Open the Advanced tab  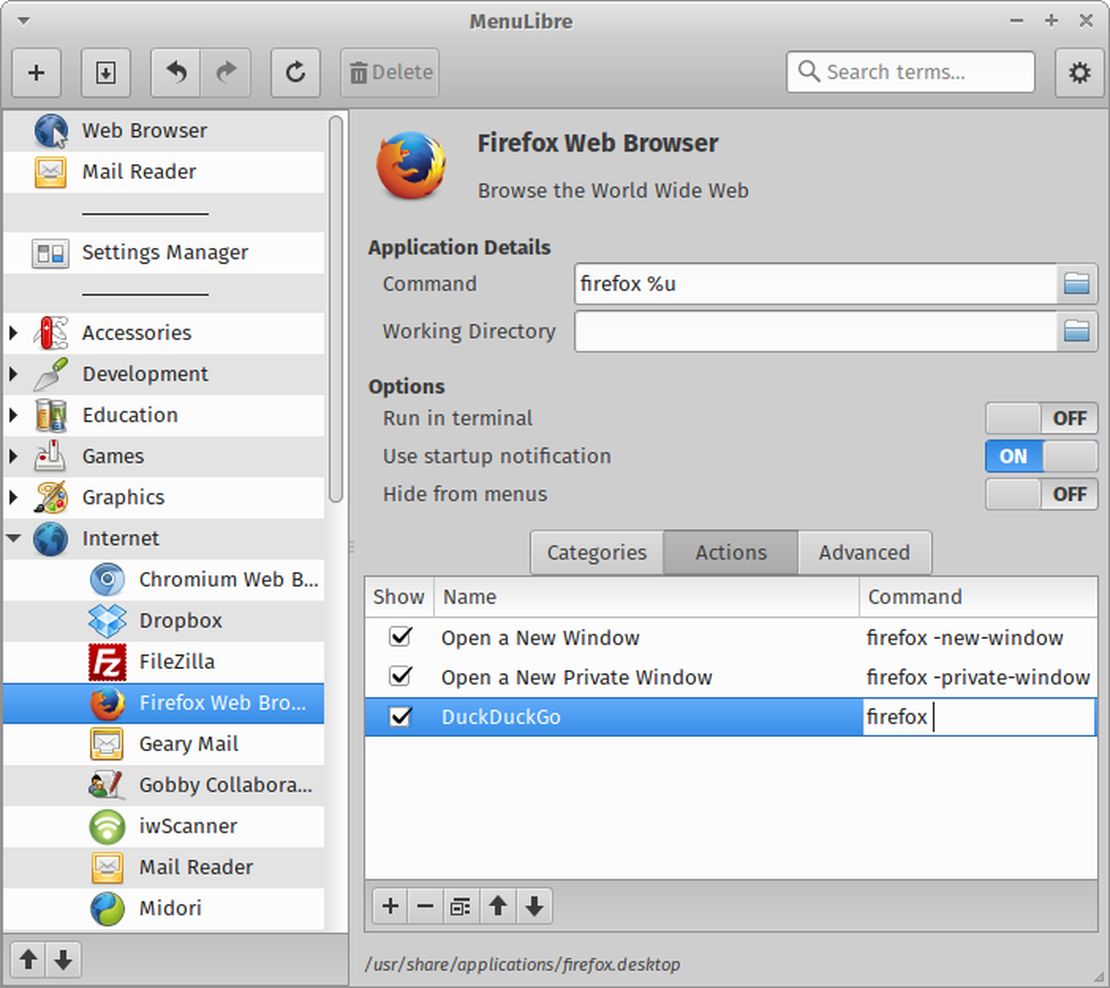(x=864, y=552)
